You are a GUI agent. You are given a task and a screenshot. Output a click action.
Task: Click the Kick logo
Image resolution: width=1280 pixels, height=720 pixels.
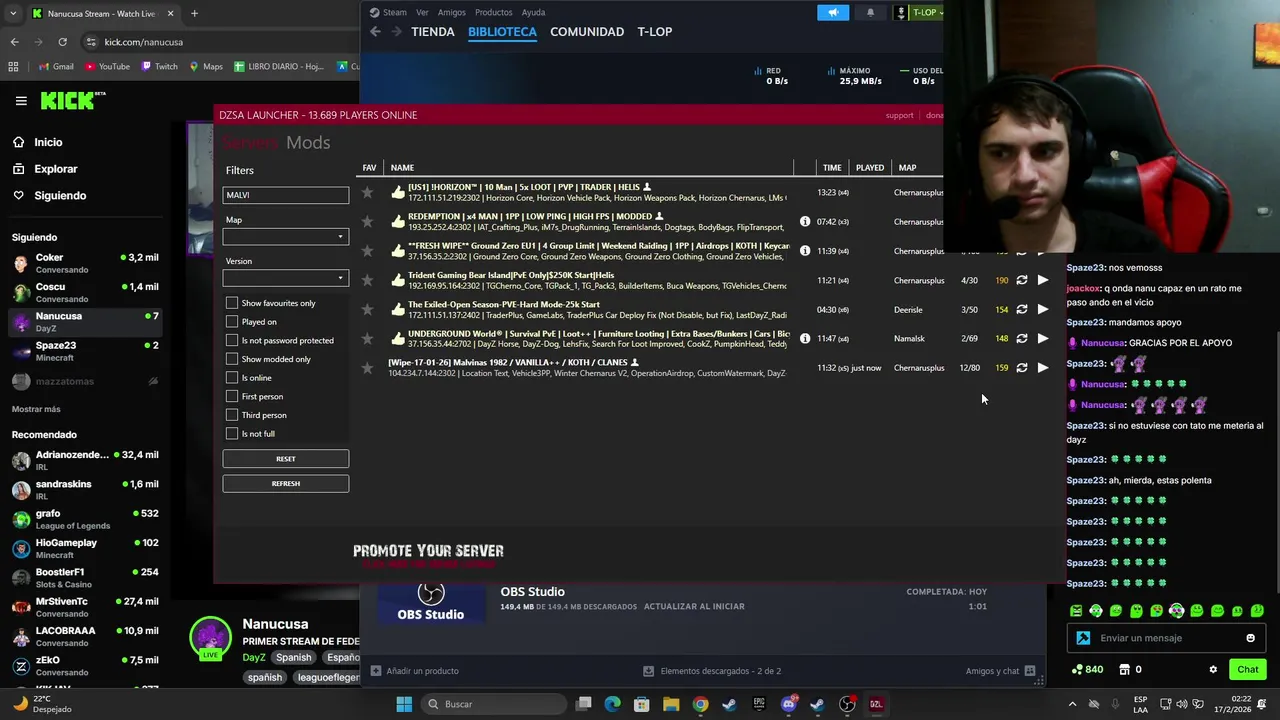tap(73, 100)
